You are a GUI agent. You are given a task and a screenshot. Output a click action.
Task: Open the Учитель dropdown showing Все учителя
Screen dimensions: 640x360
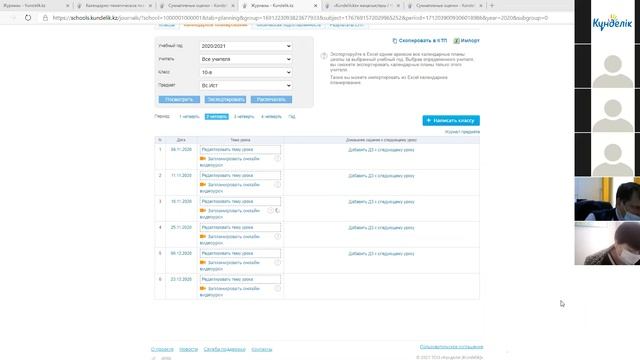[246, 59]
